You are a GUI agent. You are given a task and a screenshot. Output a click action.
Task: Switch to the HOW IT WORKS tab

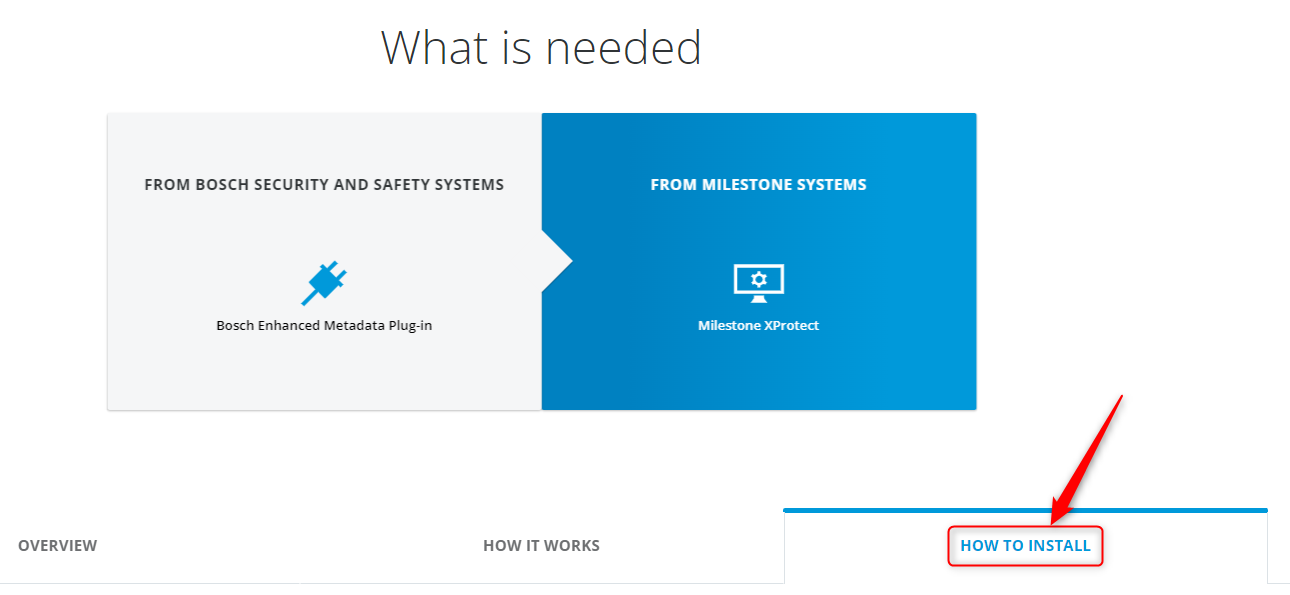541,546
